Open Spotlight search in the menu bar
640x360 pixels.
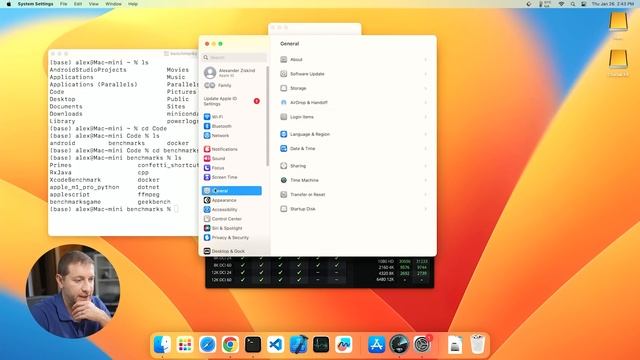click(573, 4)
